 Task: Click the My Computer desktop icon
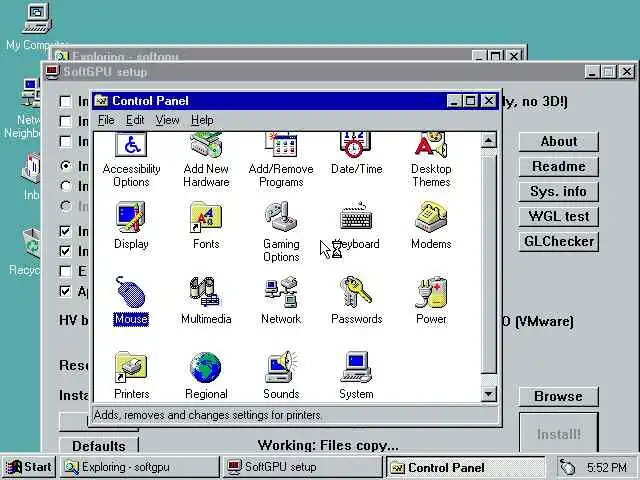pos(37,19)
